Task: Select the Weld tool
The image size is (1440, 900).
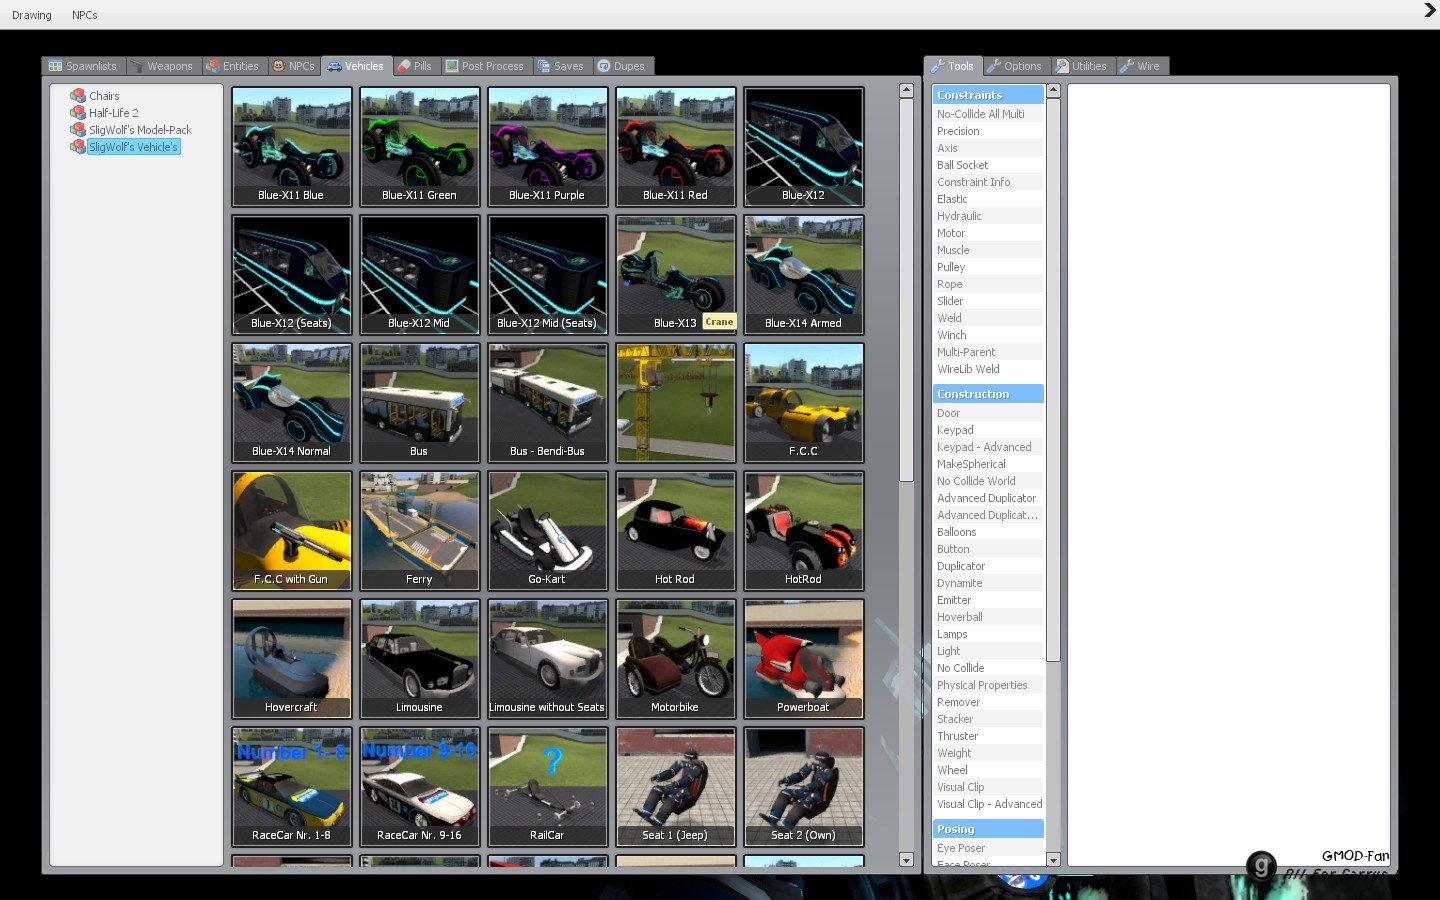Action: pyautogui.click(x=988, y=318)
